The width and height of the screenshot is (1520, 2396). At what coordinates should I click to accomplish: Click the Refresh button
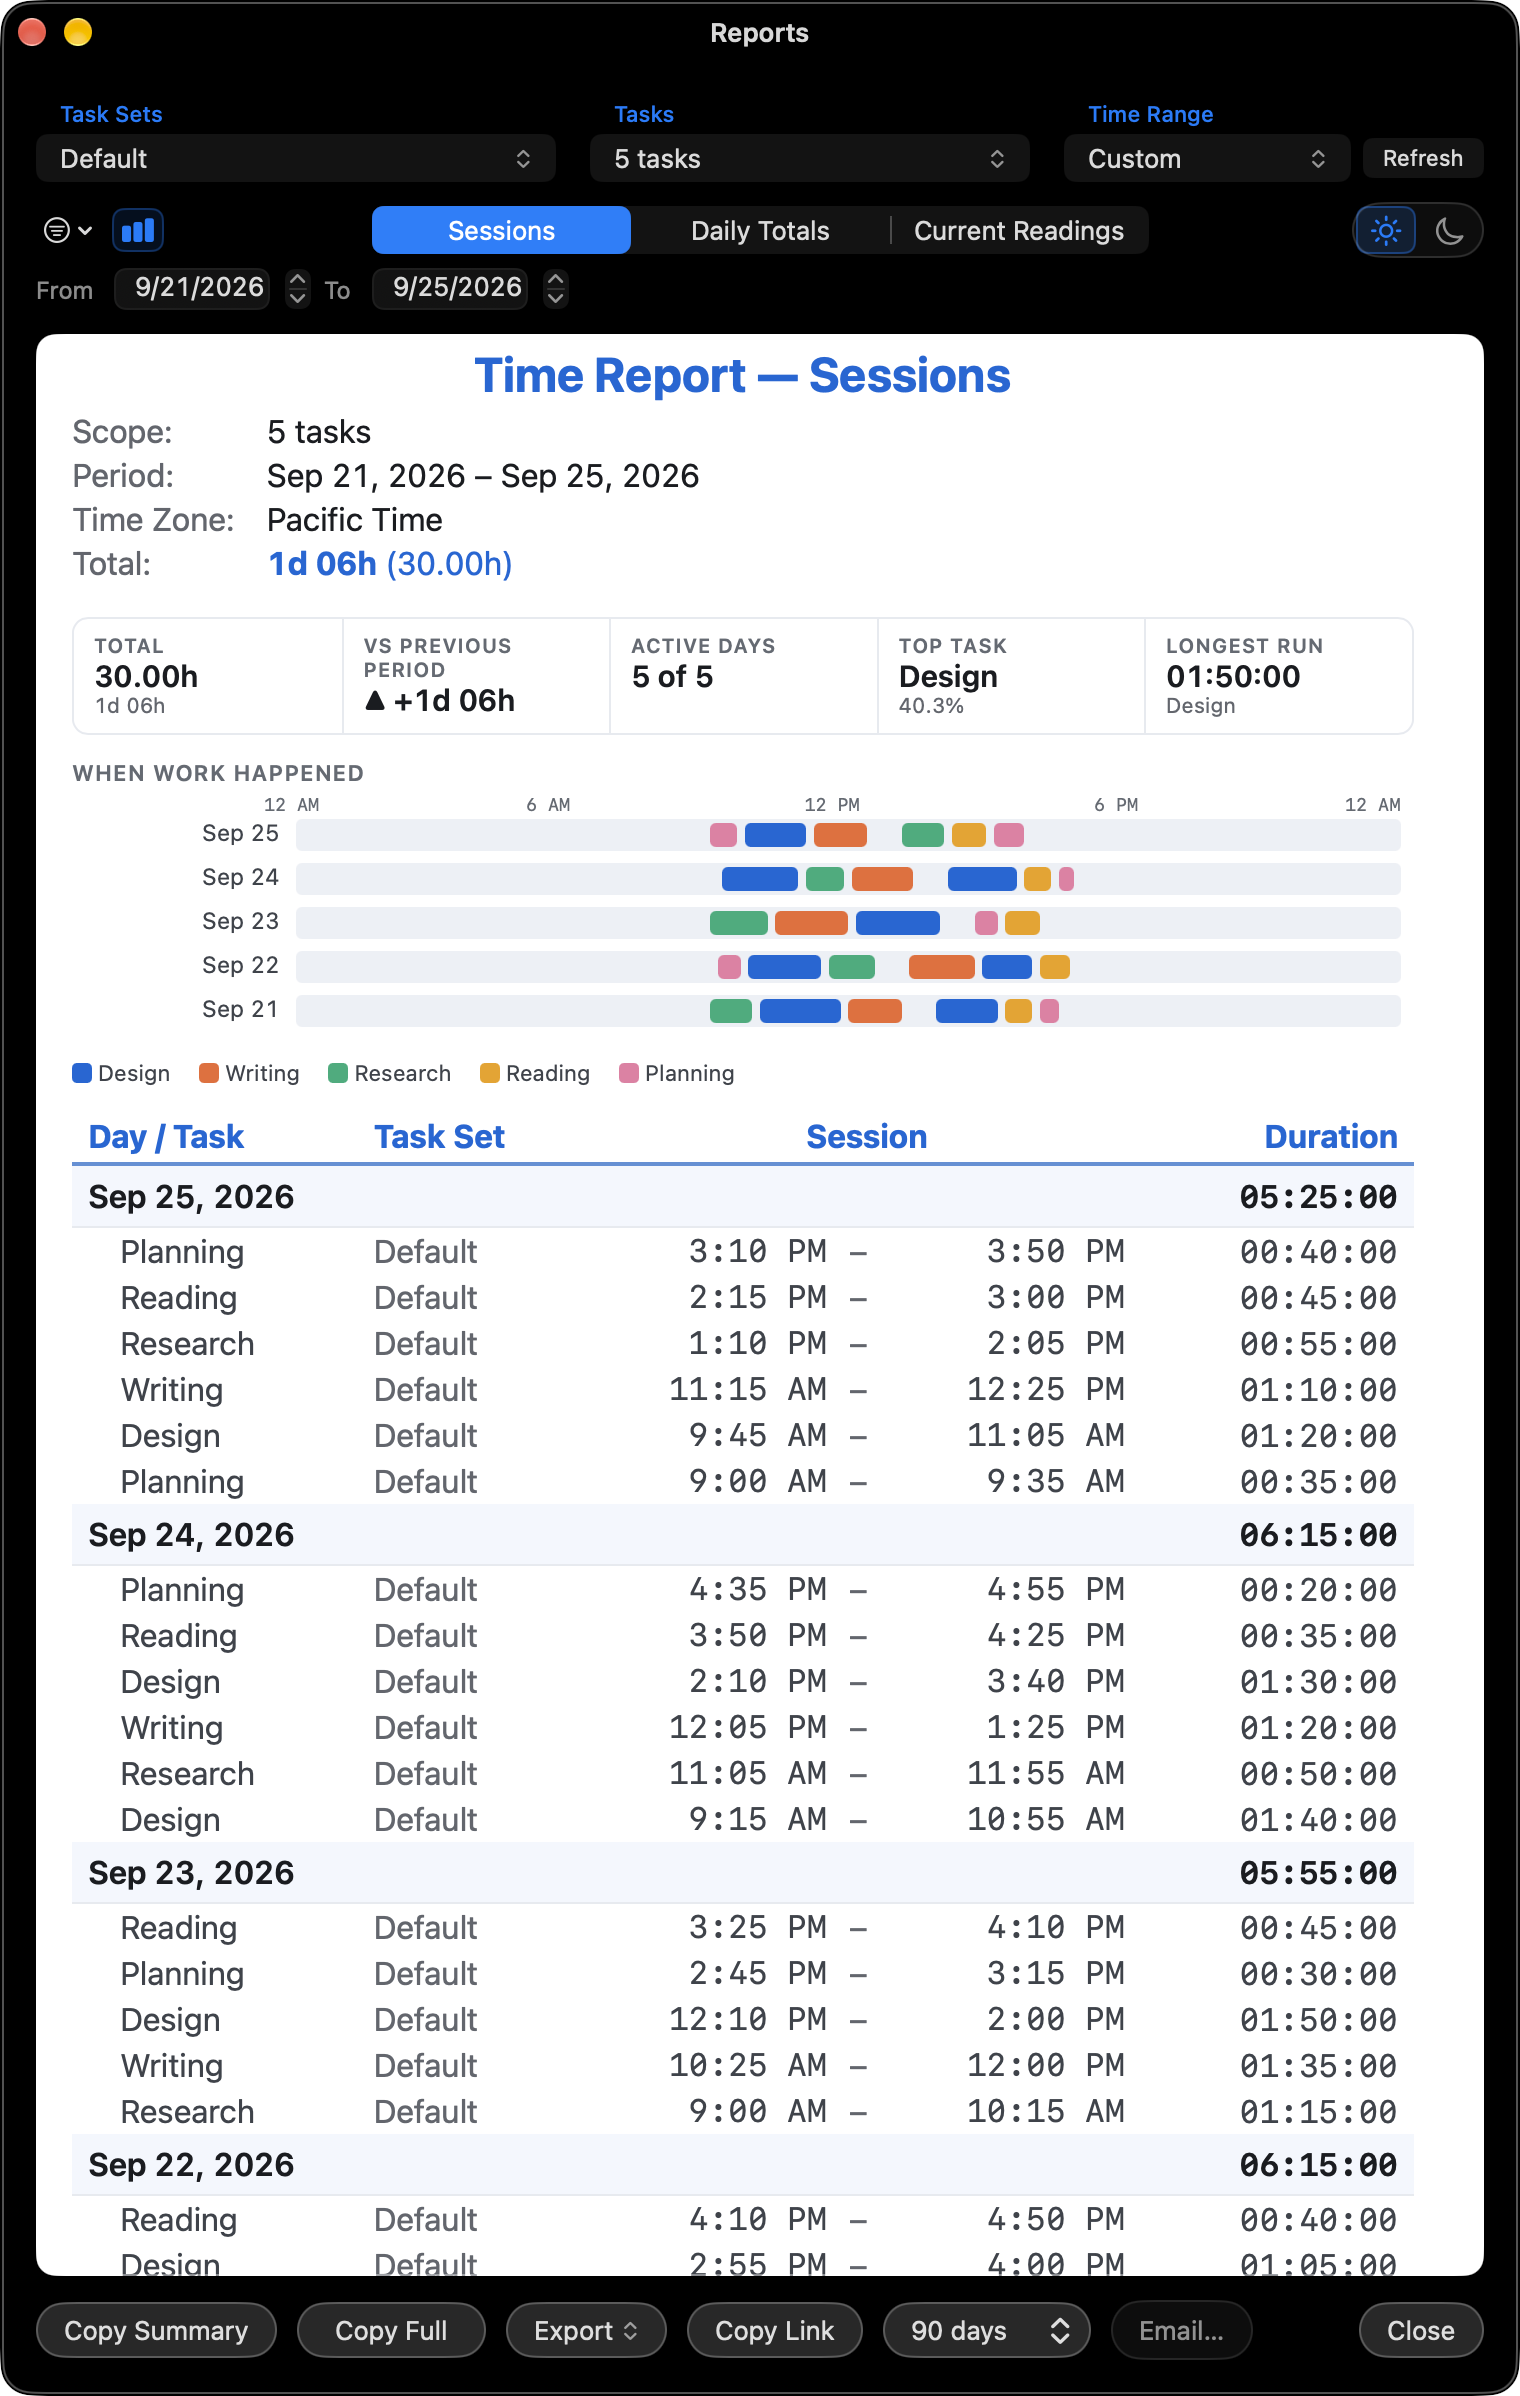1423,159
